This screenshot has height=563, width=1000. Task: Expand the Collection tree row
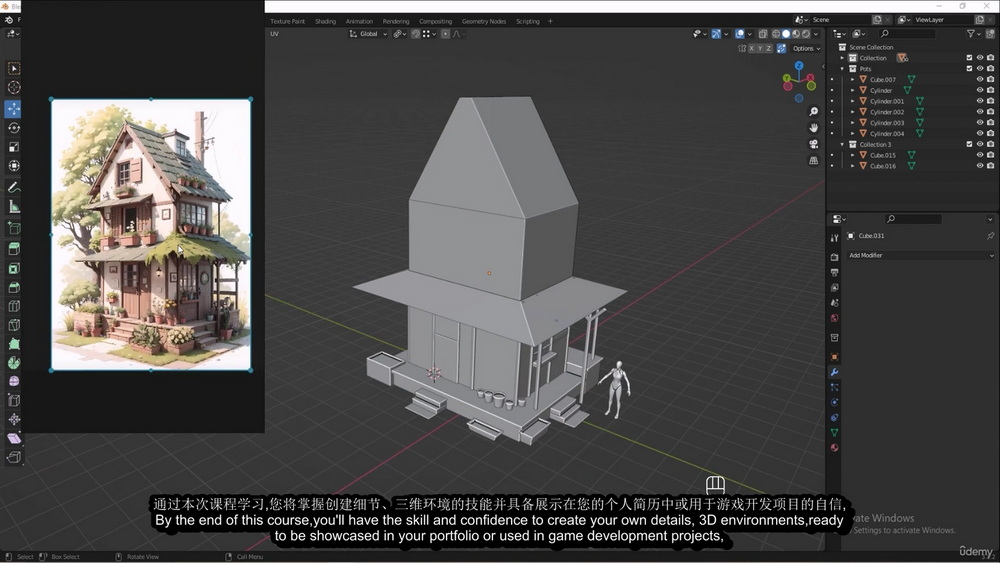[x=842, y=58]
